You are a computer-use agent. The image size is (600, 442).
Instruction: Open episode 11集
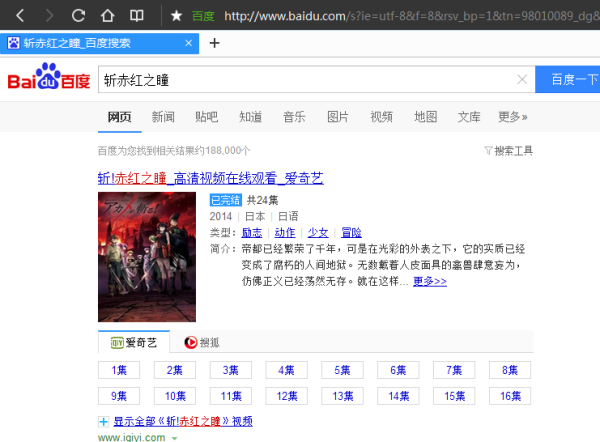coord(231,396)
